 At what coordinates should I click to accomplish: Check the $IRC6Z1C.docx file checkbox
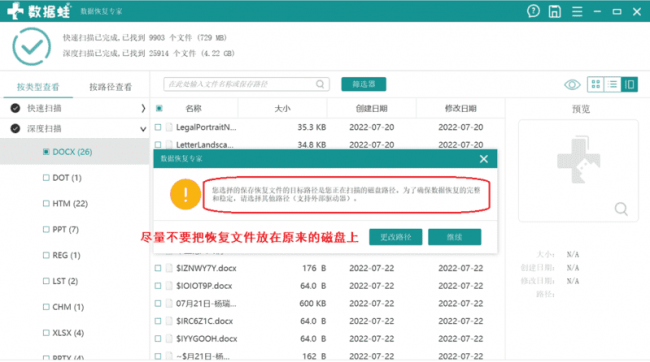(158, 321)
